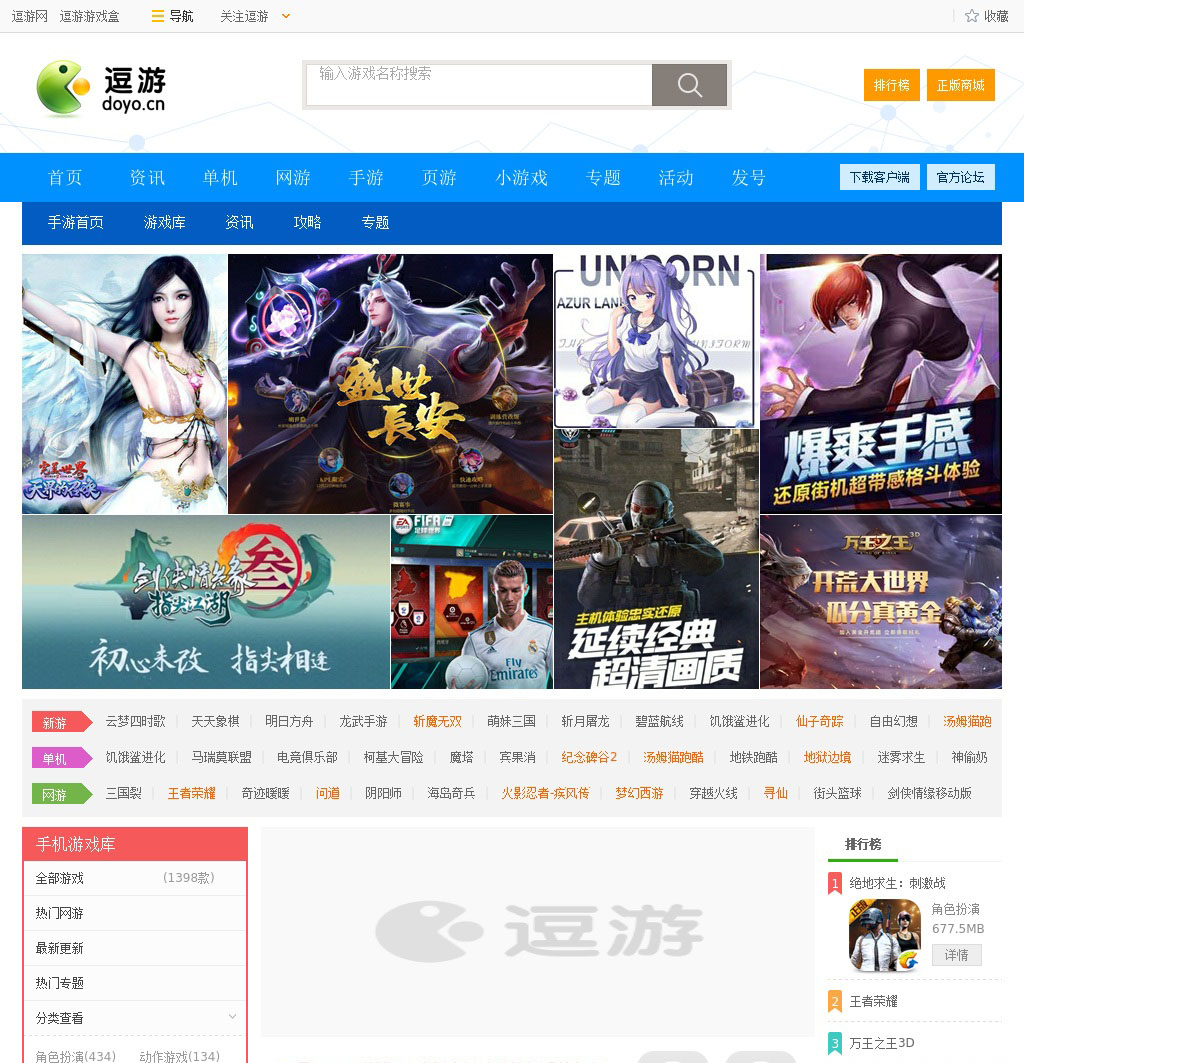
Task: Open the 碧蓝航线 link
Action: click(659, 721)
